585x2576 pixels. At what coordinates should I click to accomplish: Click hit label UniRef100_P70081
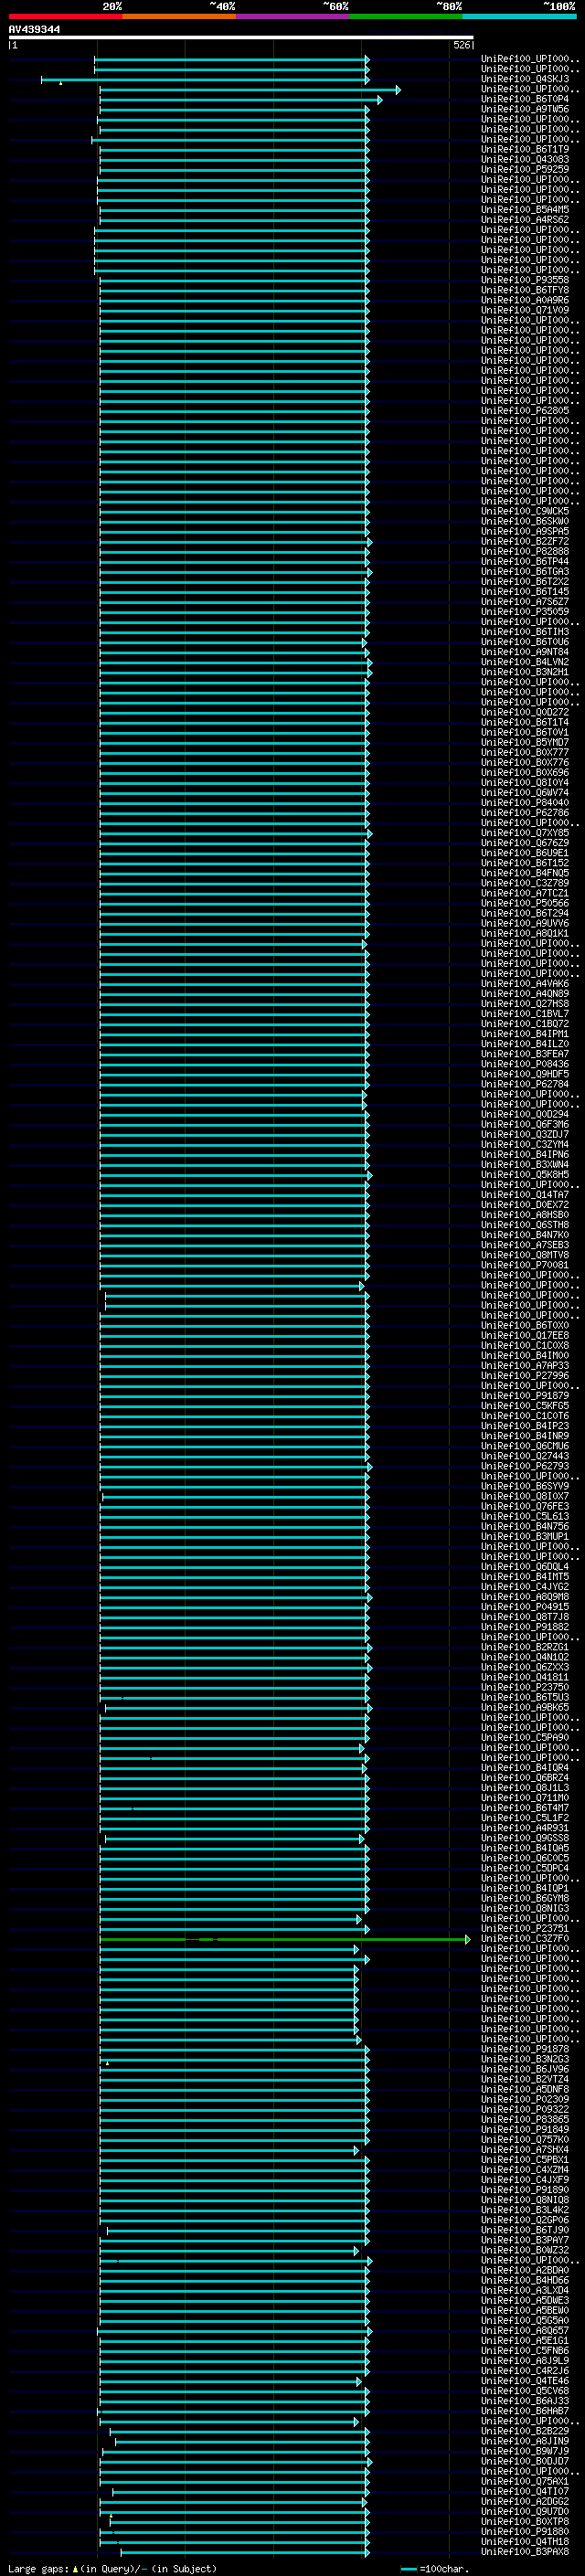pyautogui.click(x=525, y=1265)
